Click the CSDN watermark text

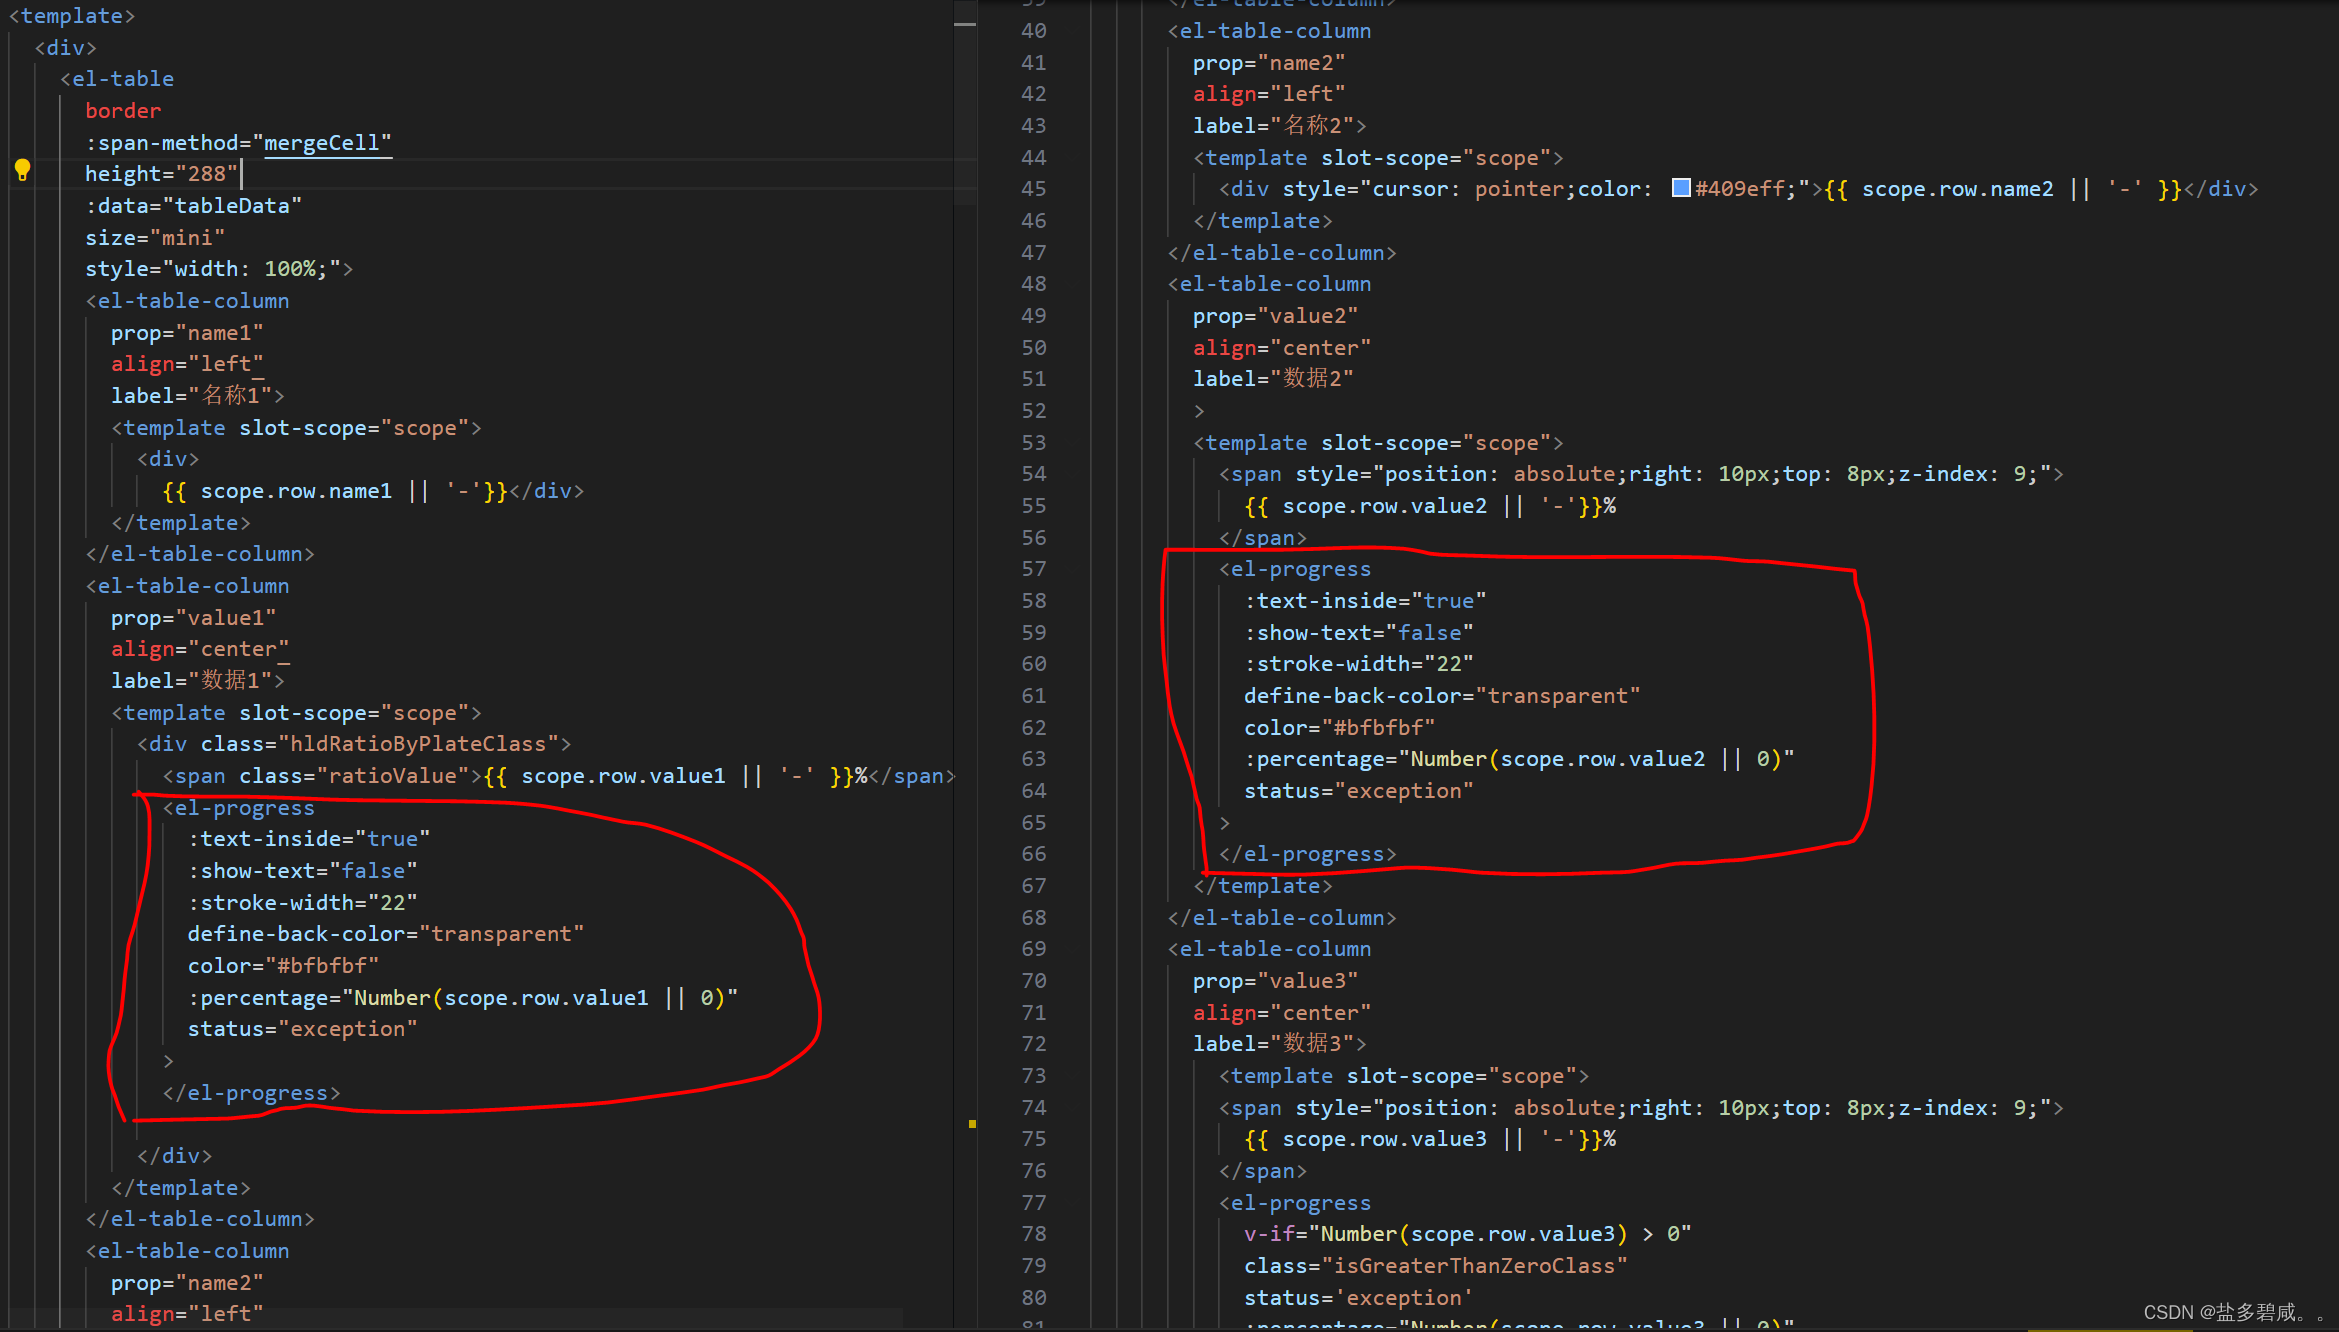pyautogui.click(x=2230, y=1312)
